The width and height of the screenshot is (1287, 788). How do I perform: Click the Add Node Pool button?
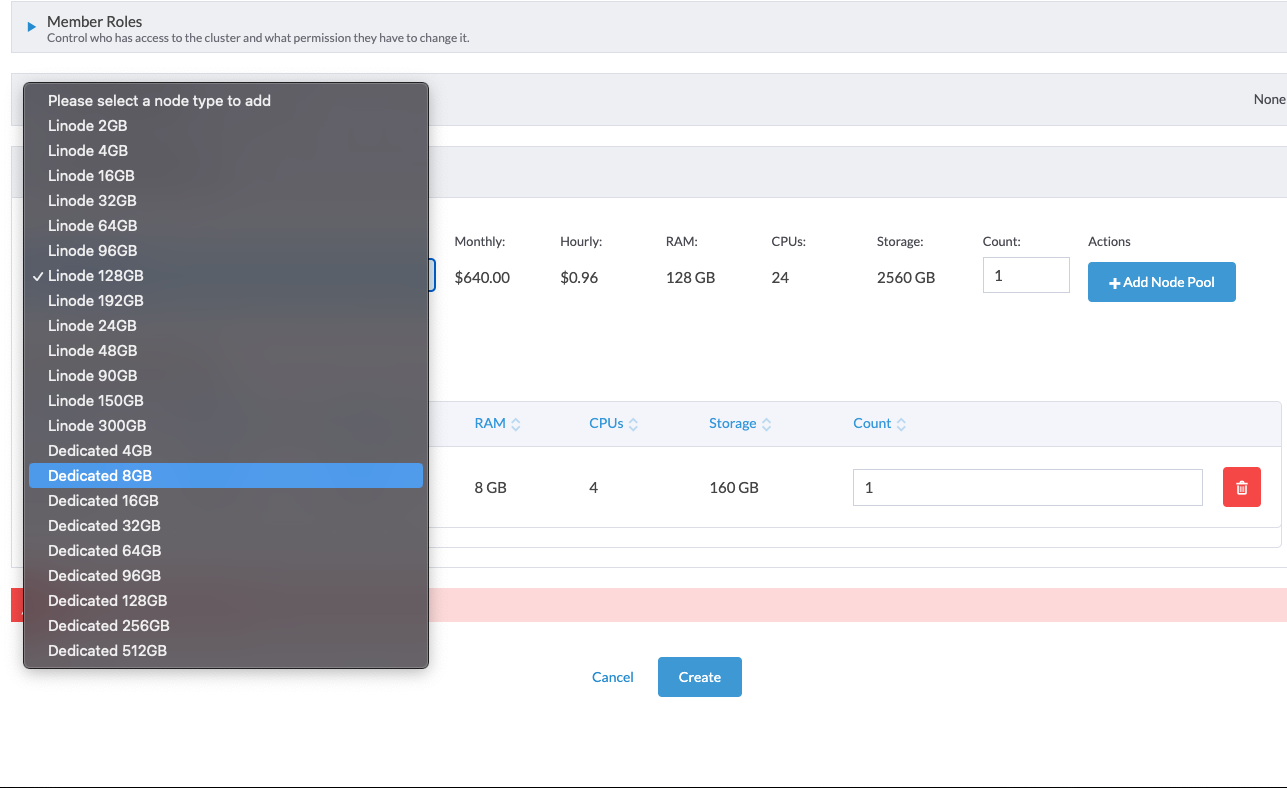(1162, 282)
